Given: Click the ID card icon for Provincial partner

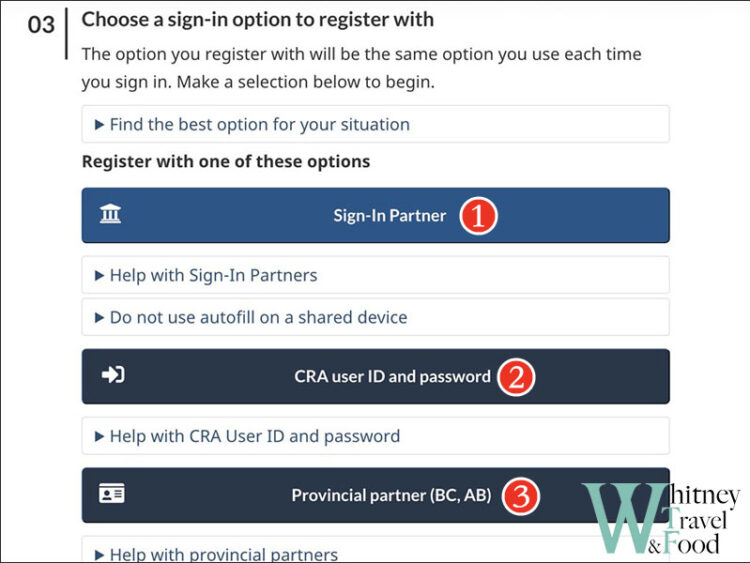Looking at the screenshot, I should (112, 494).
